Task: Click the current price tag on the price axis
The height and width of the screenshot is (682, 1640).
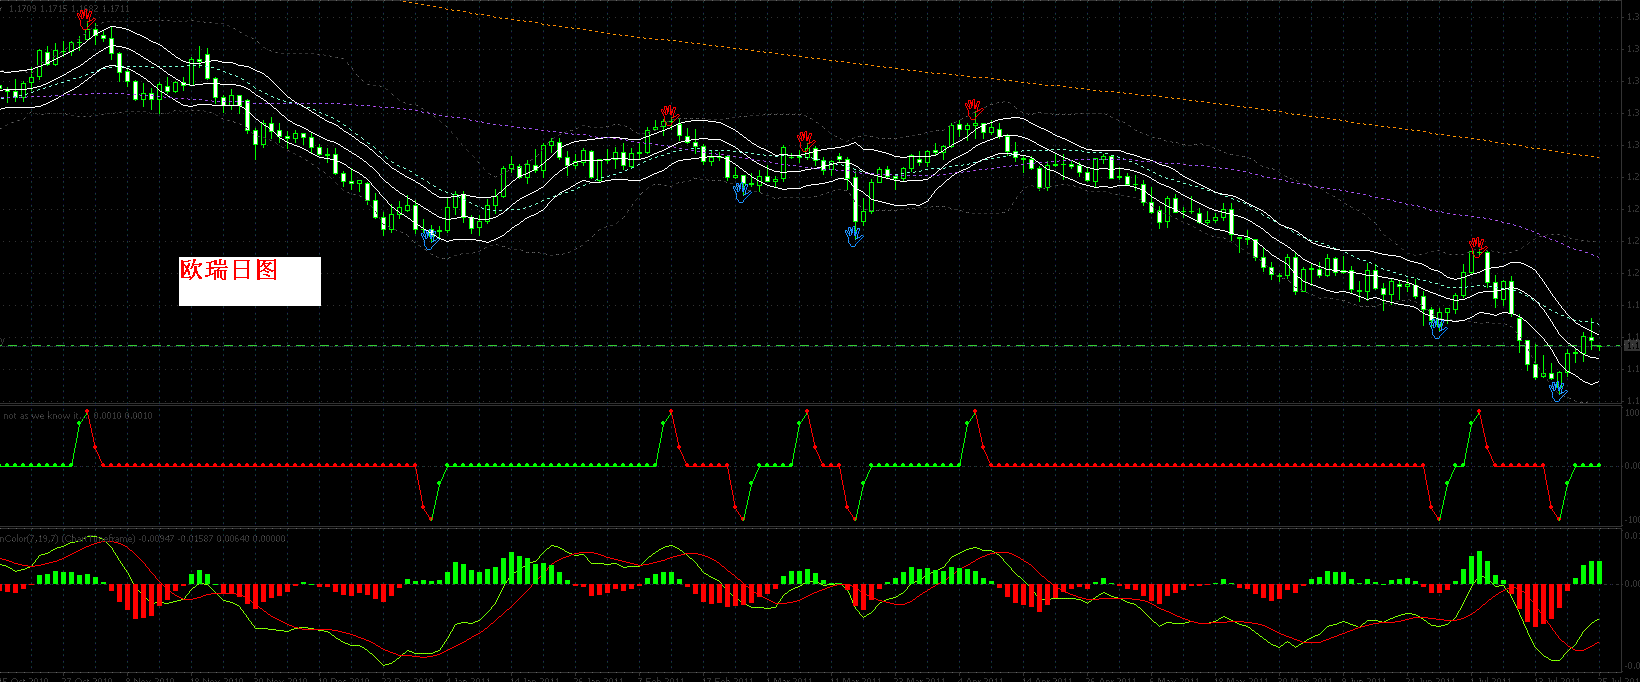Action: point(1631,345)
